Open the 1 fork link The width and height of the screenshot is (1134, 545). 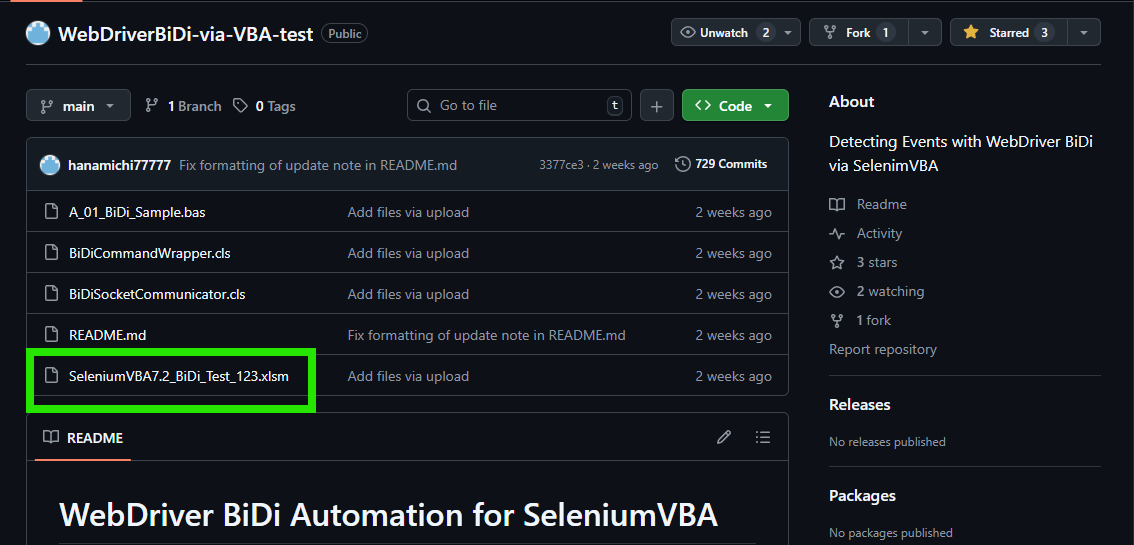(874, 320)
